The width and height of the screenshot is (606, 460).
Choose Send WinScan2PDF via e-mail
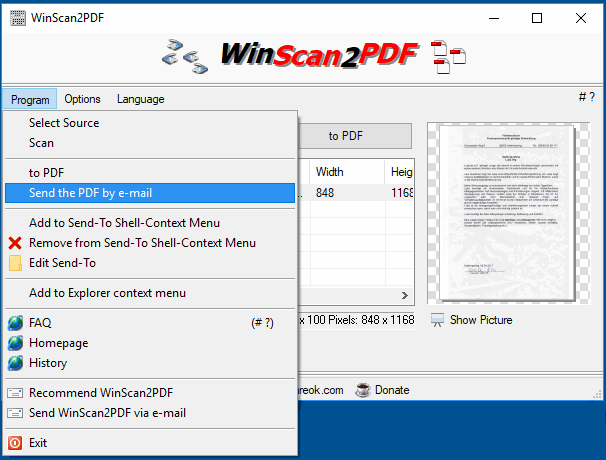pyautogui.click(x=150, y=413)
